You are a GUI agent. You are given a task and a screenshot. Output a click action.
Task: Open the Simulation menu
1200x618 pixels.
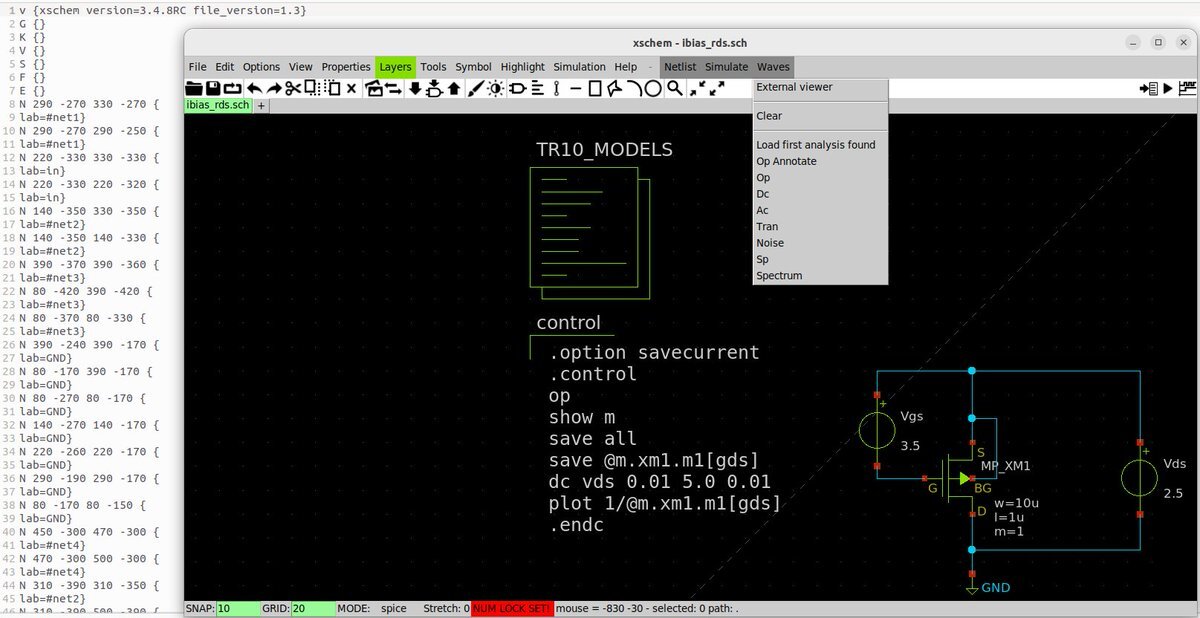[579, 67]
